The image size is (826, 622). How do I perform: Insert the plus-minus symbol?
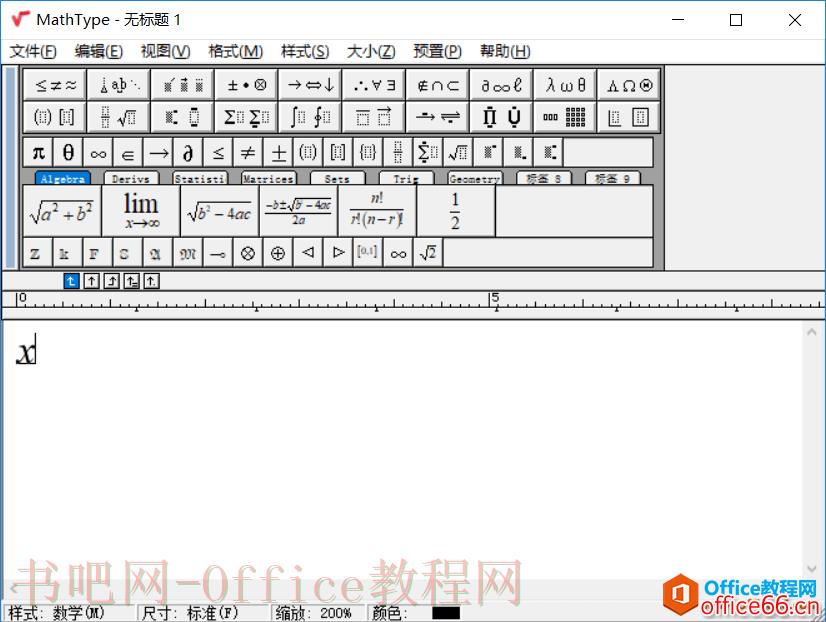pos(278,153)
